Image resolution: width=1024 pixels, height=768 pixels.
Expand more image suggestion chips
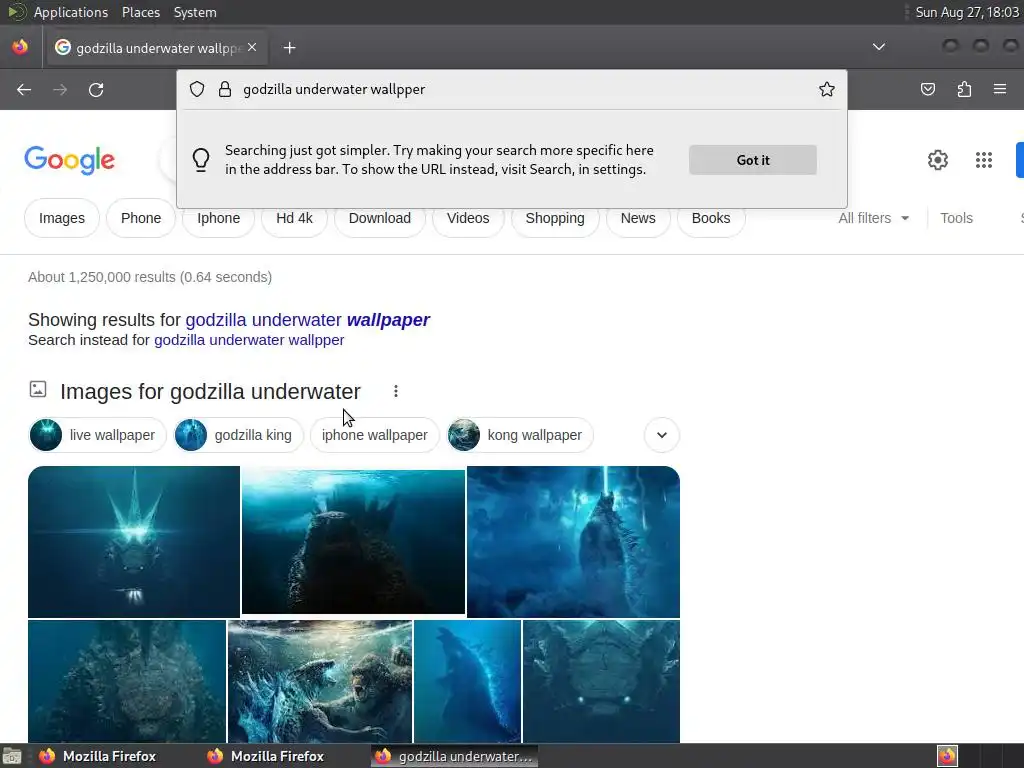pyautogui.click(x=662, y=435)
